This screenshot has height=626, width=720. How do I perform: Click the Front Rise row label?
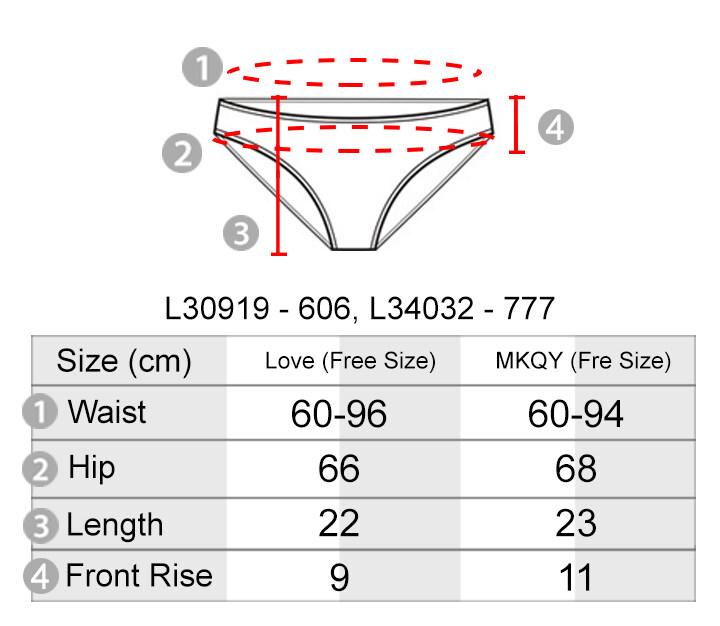[x=139, y=575]
